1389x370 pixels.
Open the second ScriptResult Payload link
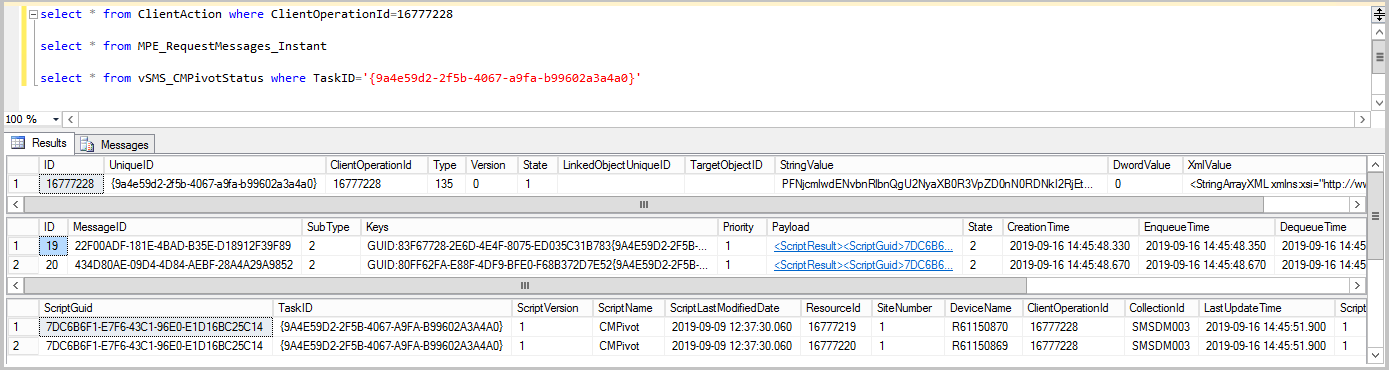[x=862, y=264]
